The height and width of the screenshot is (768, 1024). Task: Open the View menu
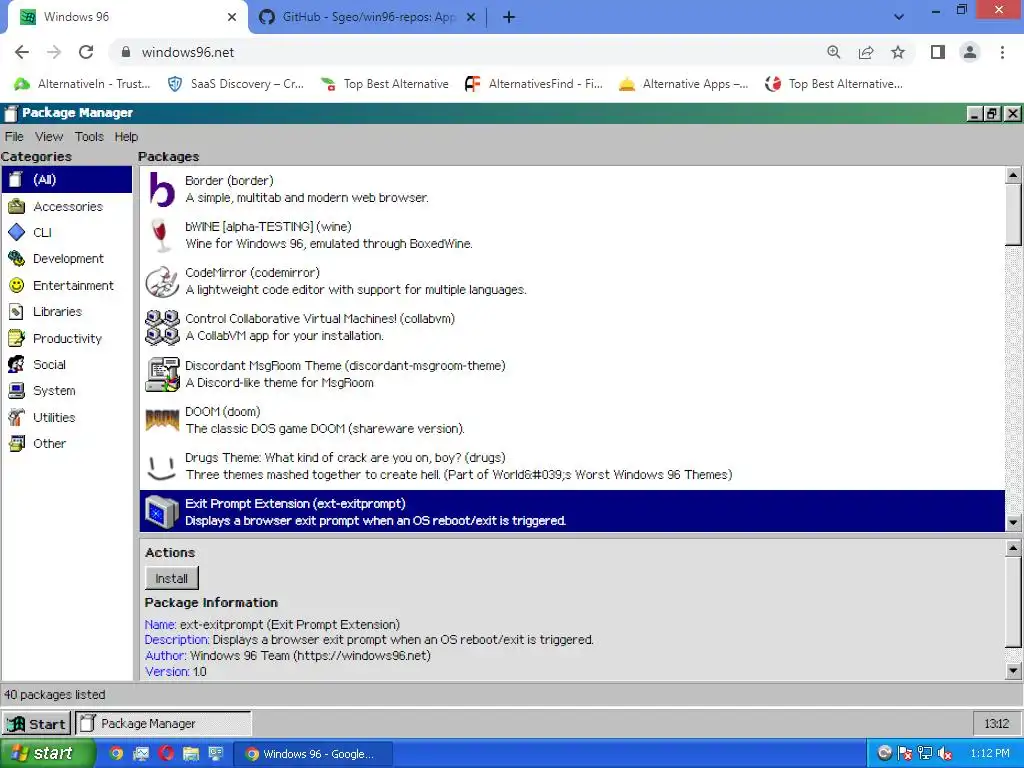(x=49, y=136)
